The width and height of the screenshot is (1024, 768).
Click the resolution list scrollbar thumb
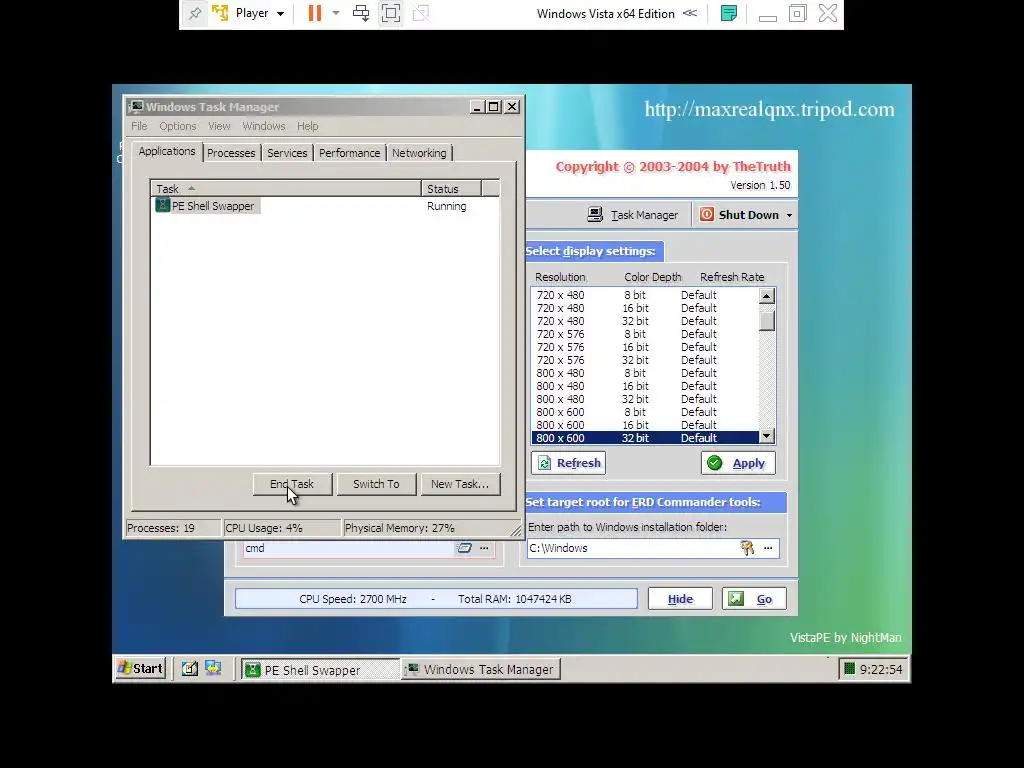[x=767, y=321]
